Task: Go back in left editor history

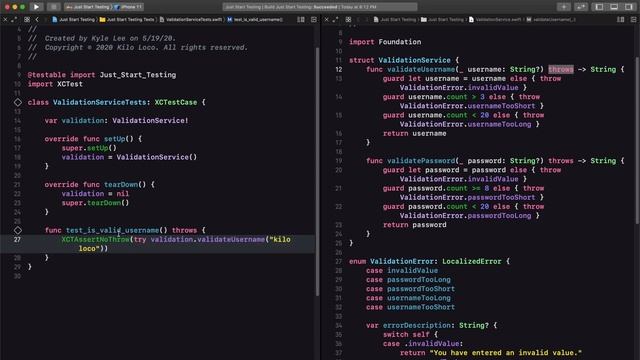Action: click(x=37, y=19)
